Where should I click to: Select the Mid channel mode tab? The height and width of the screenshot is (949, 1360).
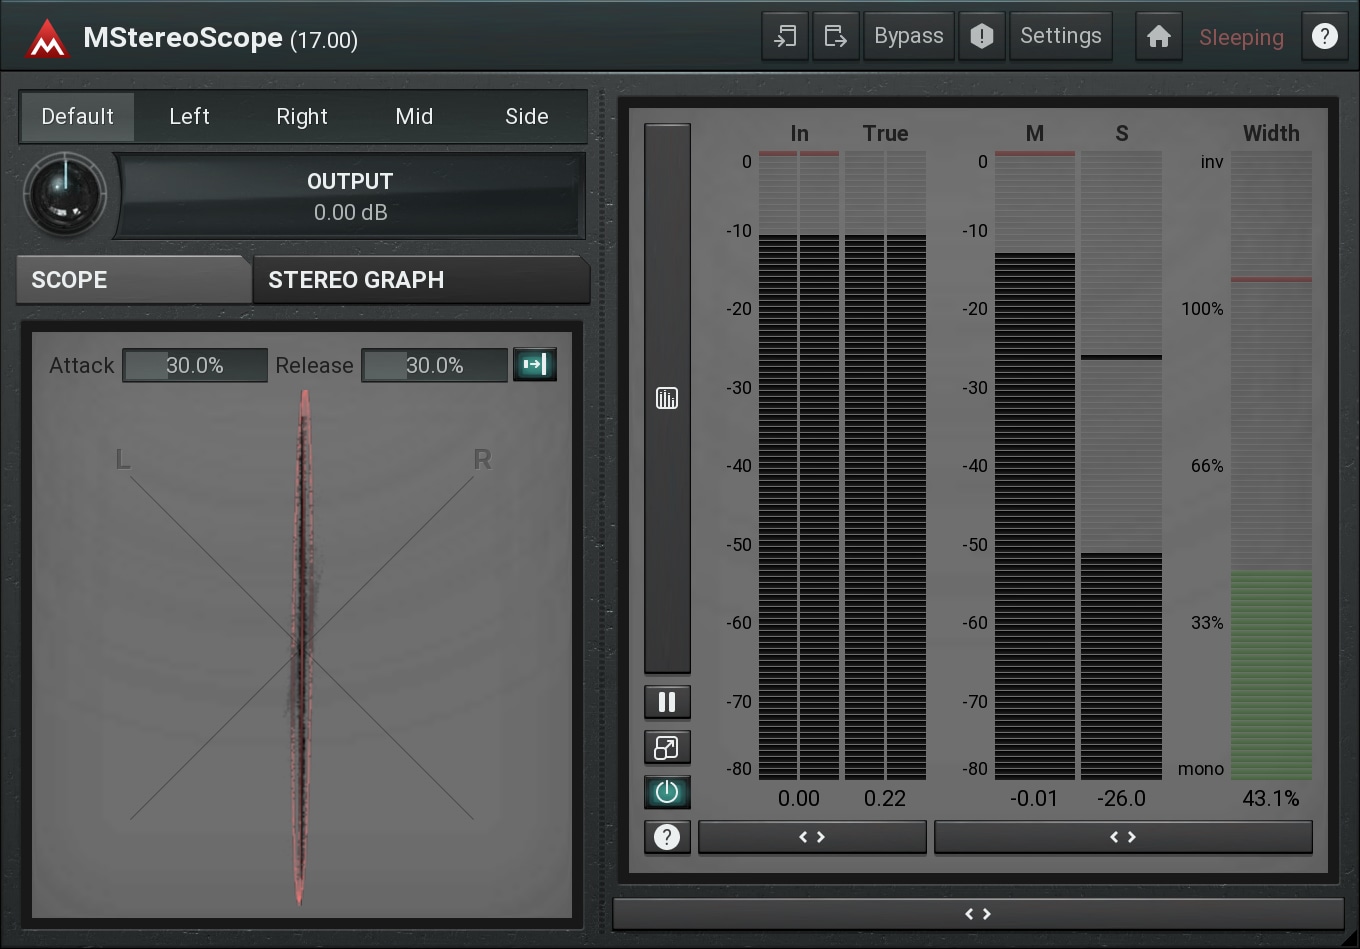(x=414, y=117)
